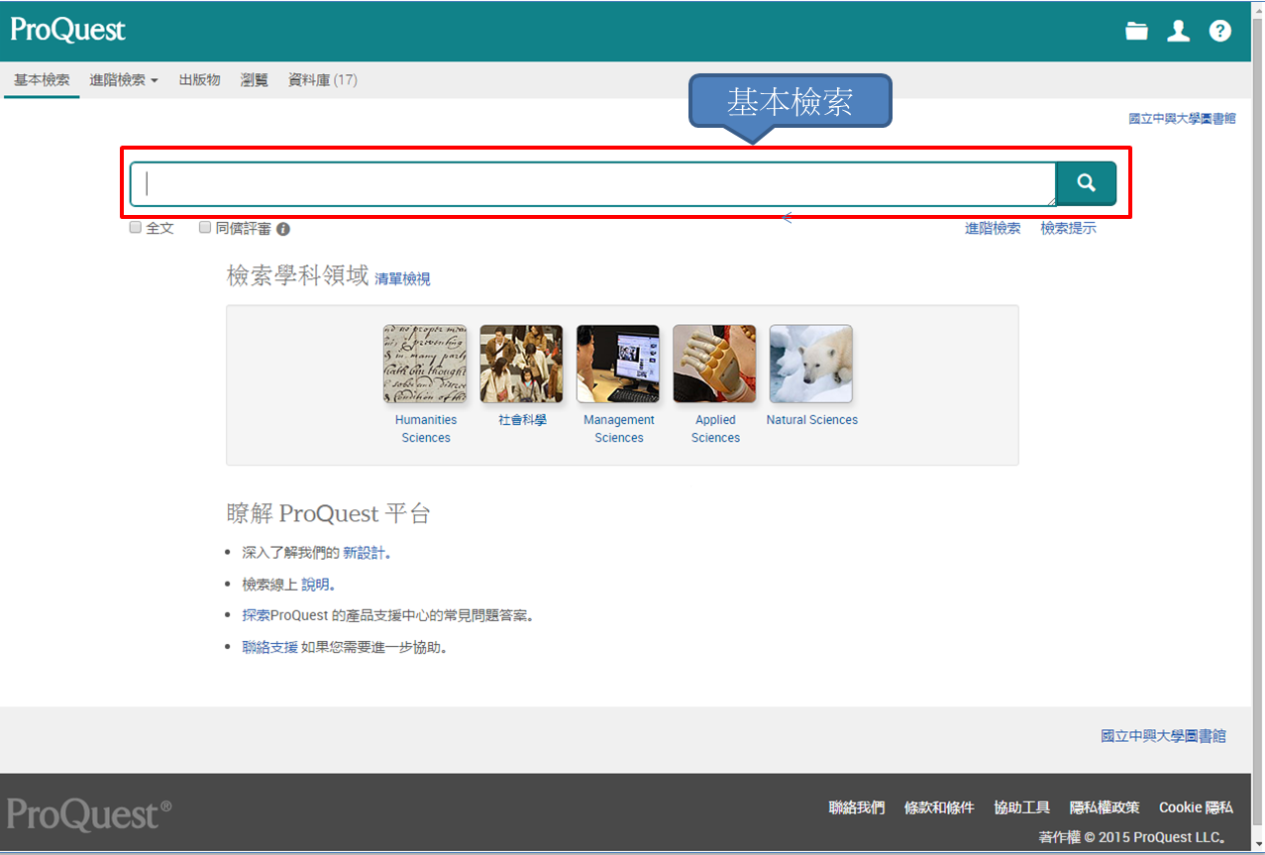Screen dimensions: 1265x855
Task: Select Natural Sciences polar bear thumbnail
Action: tap(811, 364)
